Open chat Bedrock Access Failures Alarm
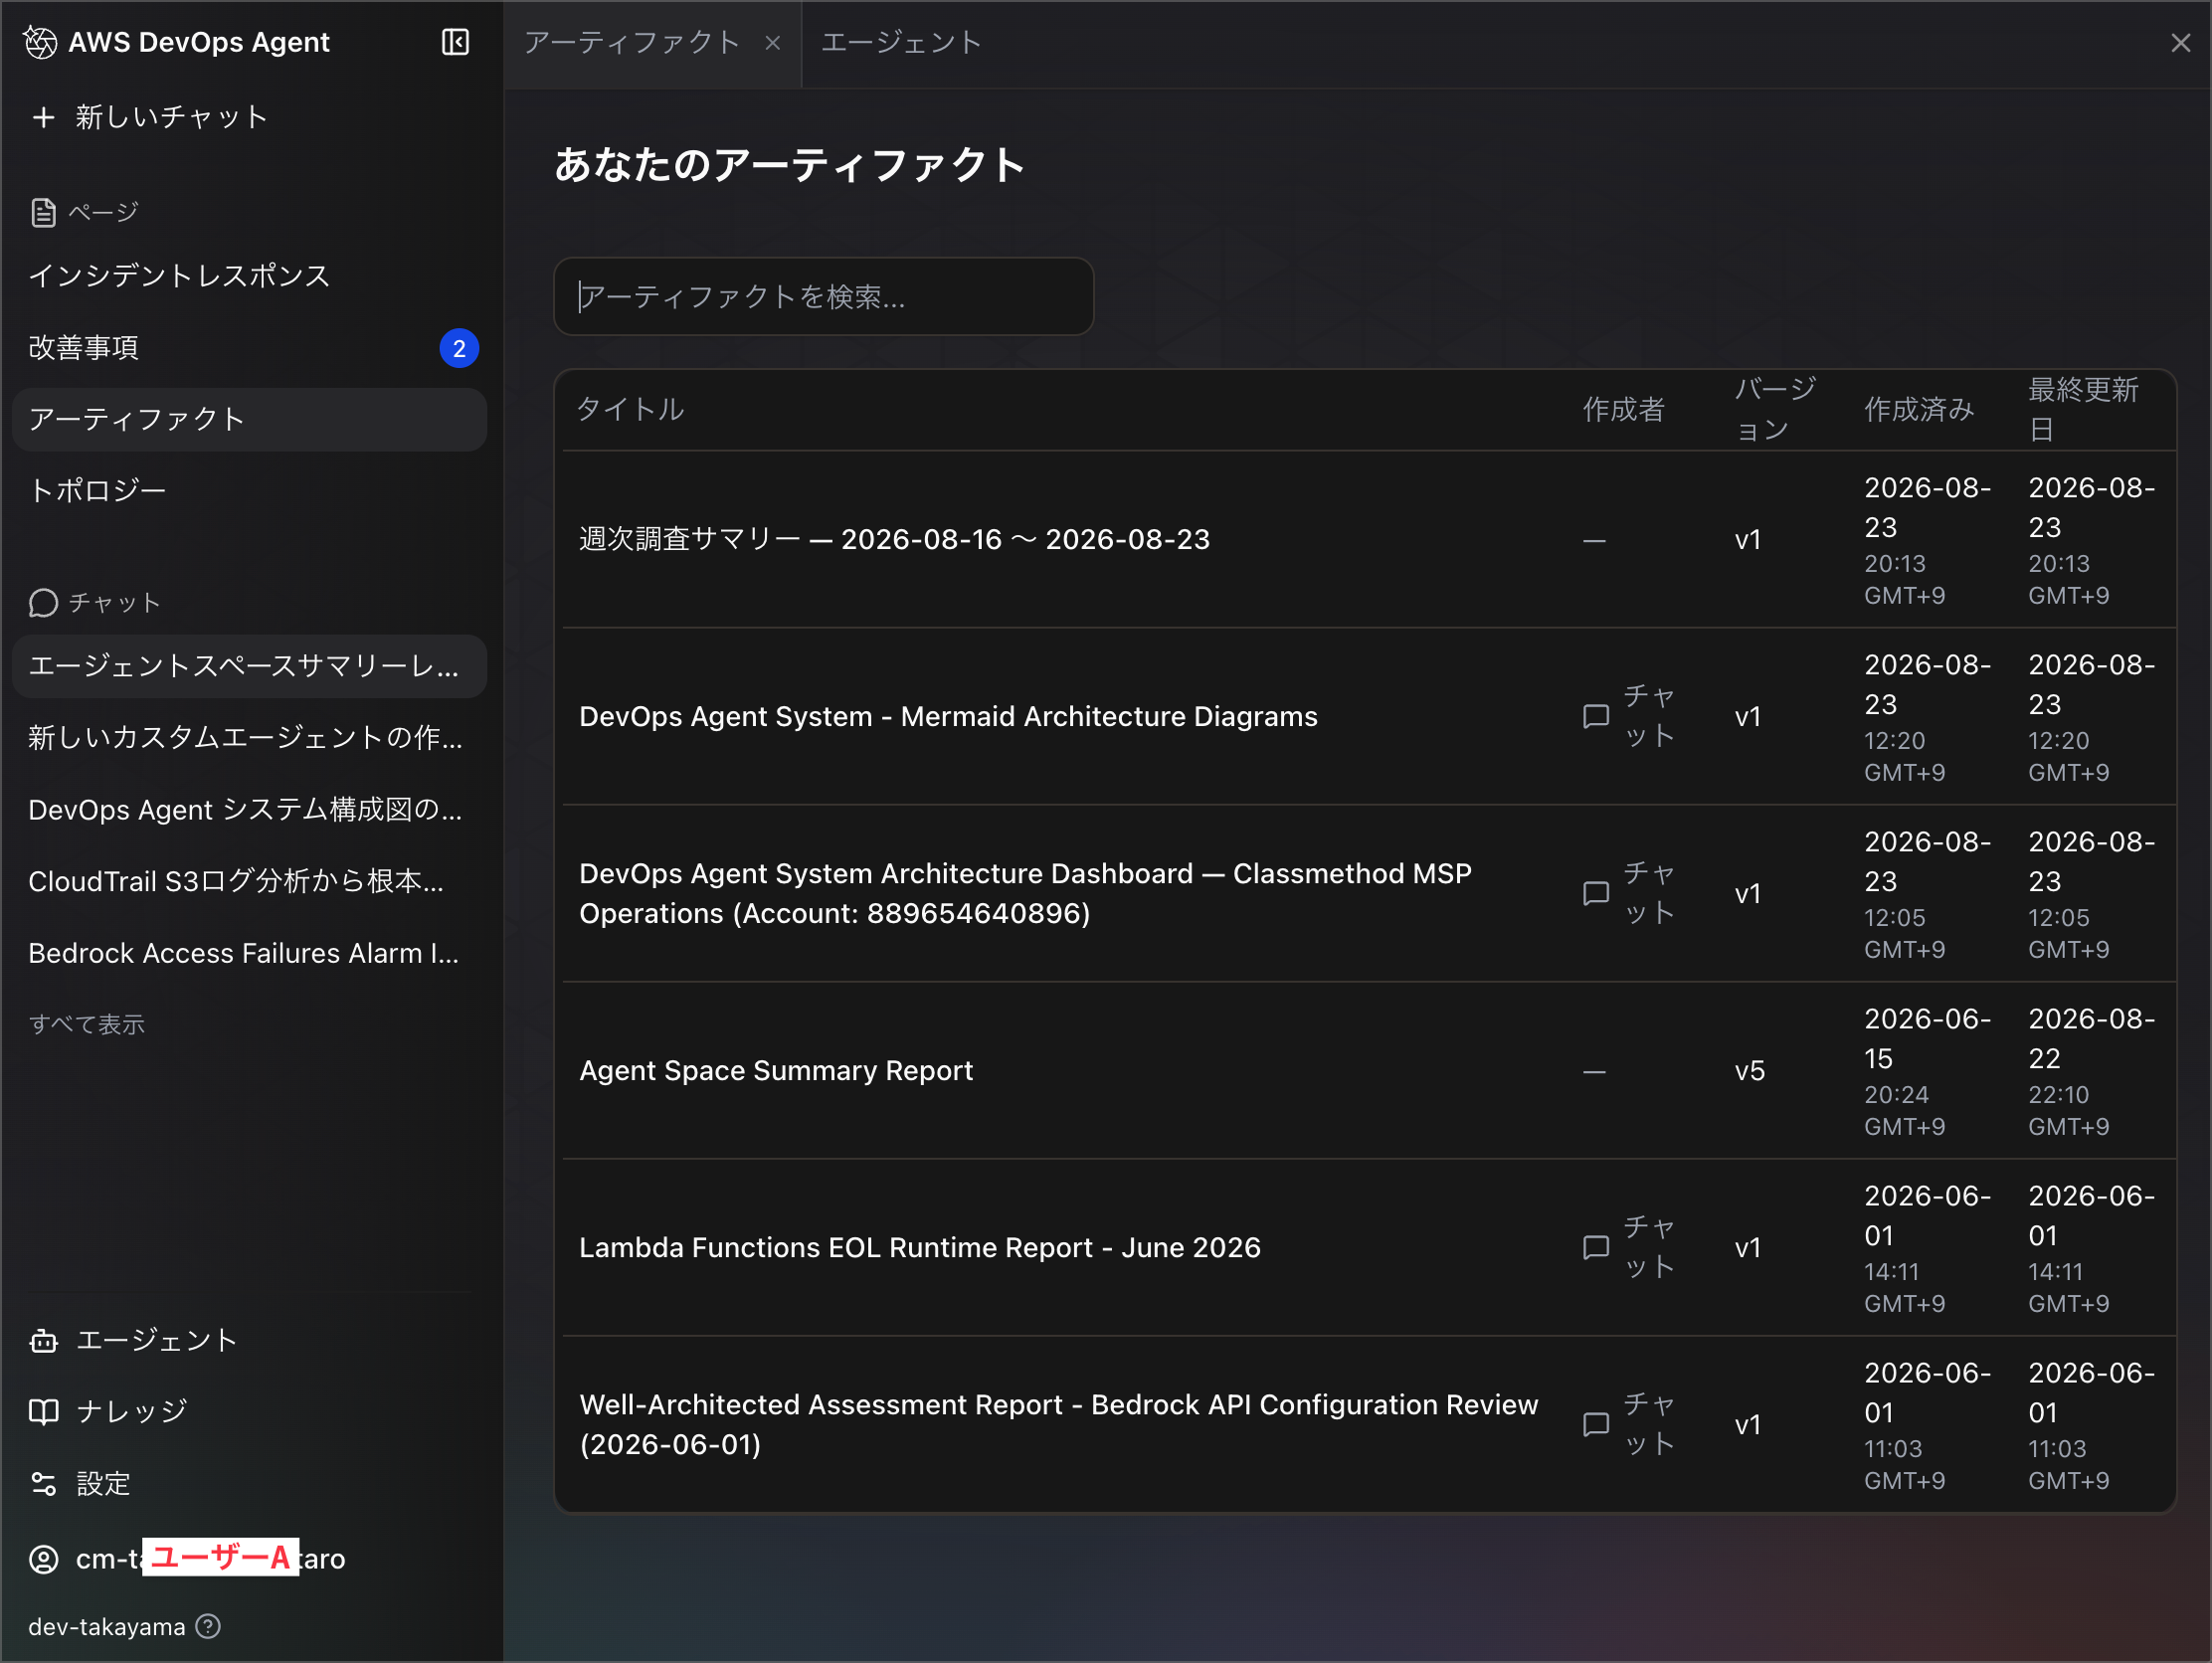Viewport: 2212px width, 1663px height. [249, 954]
